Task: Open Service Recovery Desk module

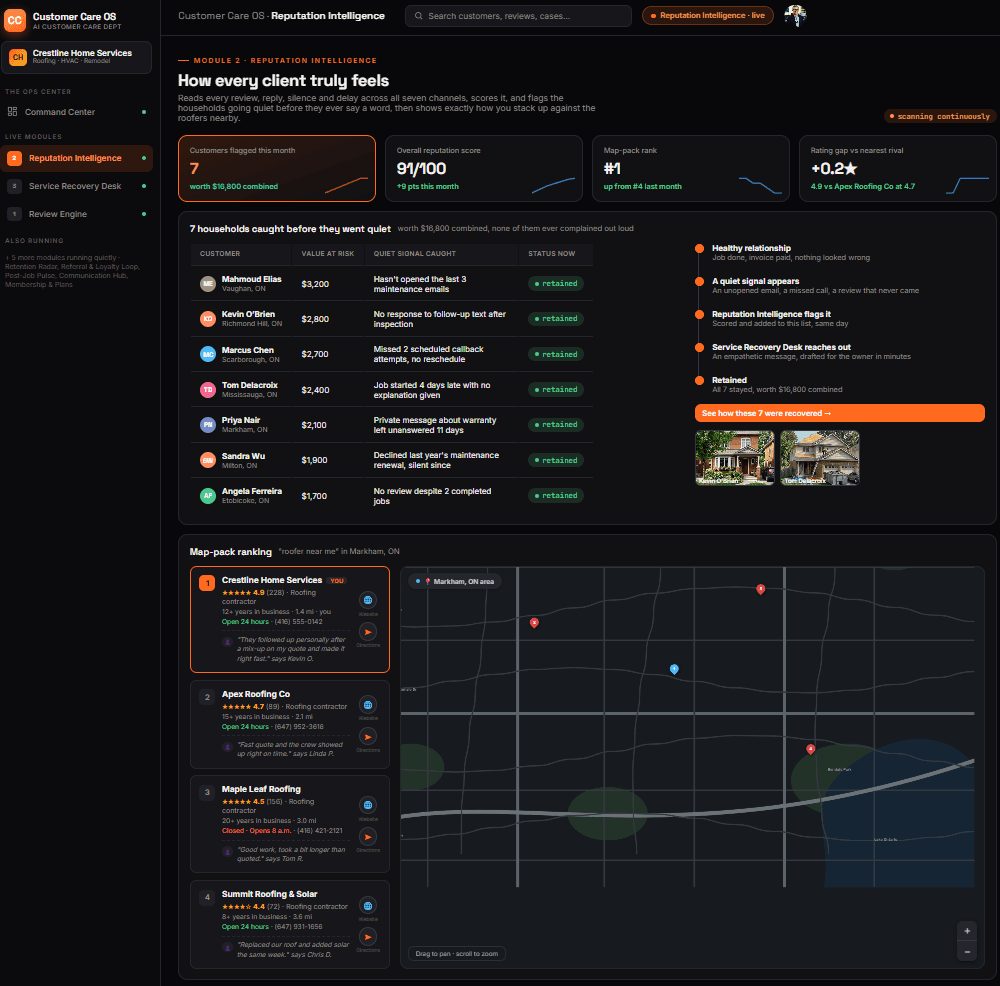Action: pos(77,186)
